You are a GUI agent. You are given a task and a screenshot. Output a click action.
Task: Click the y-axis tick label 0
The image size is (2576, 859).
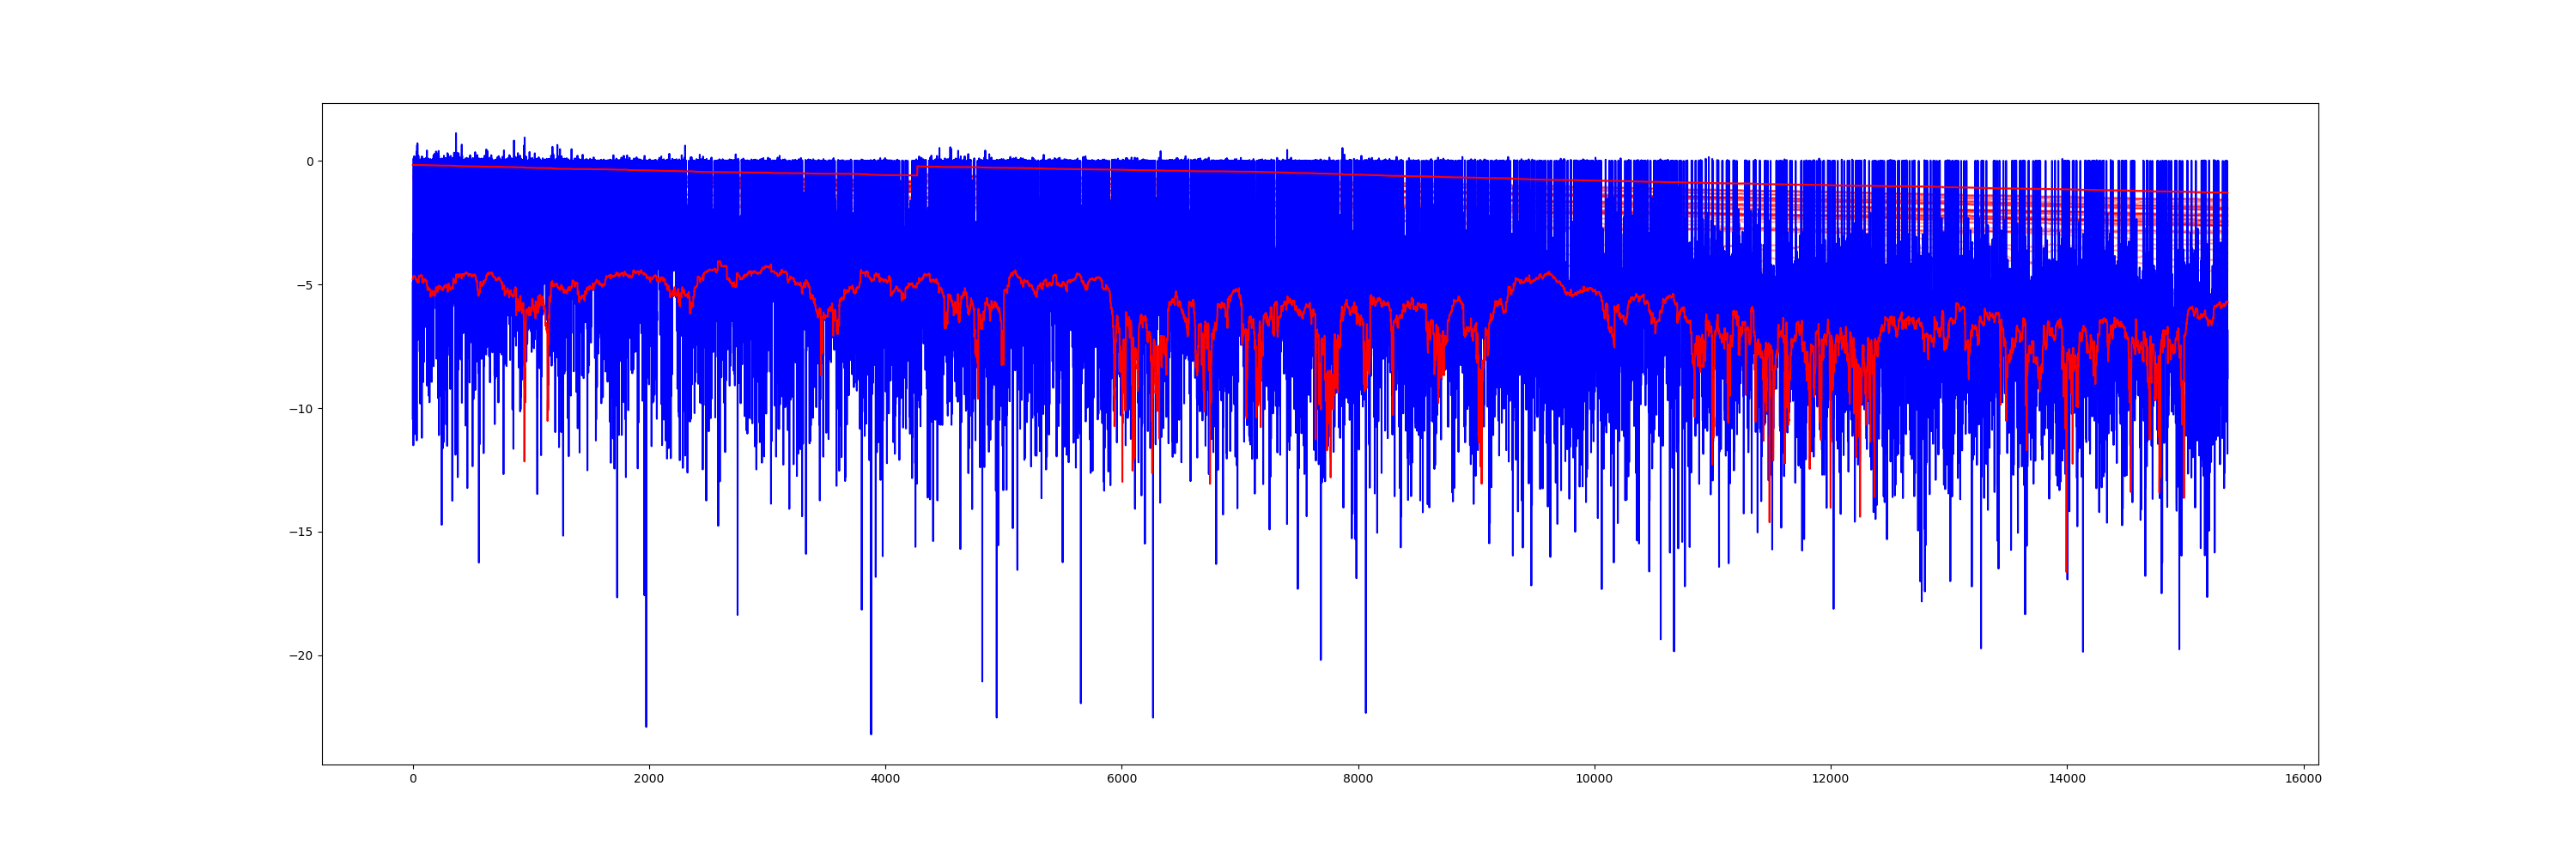[309, 162]
